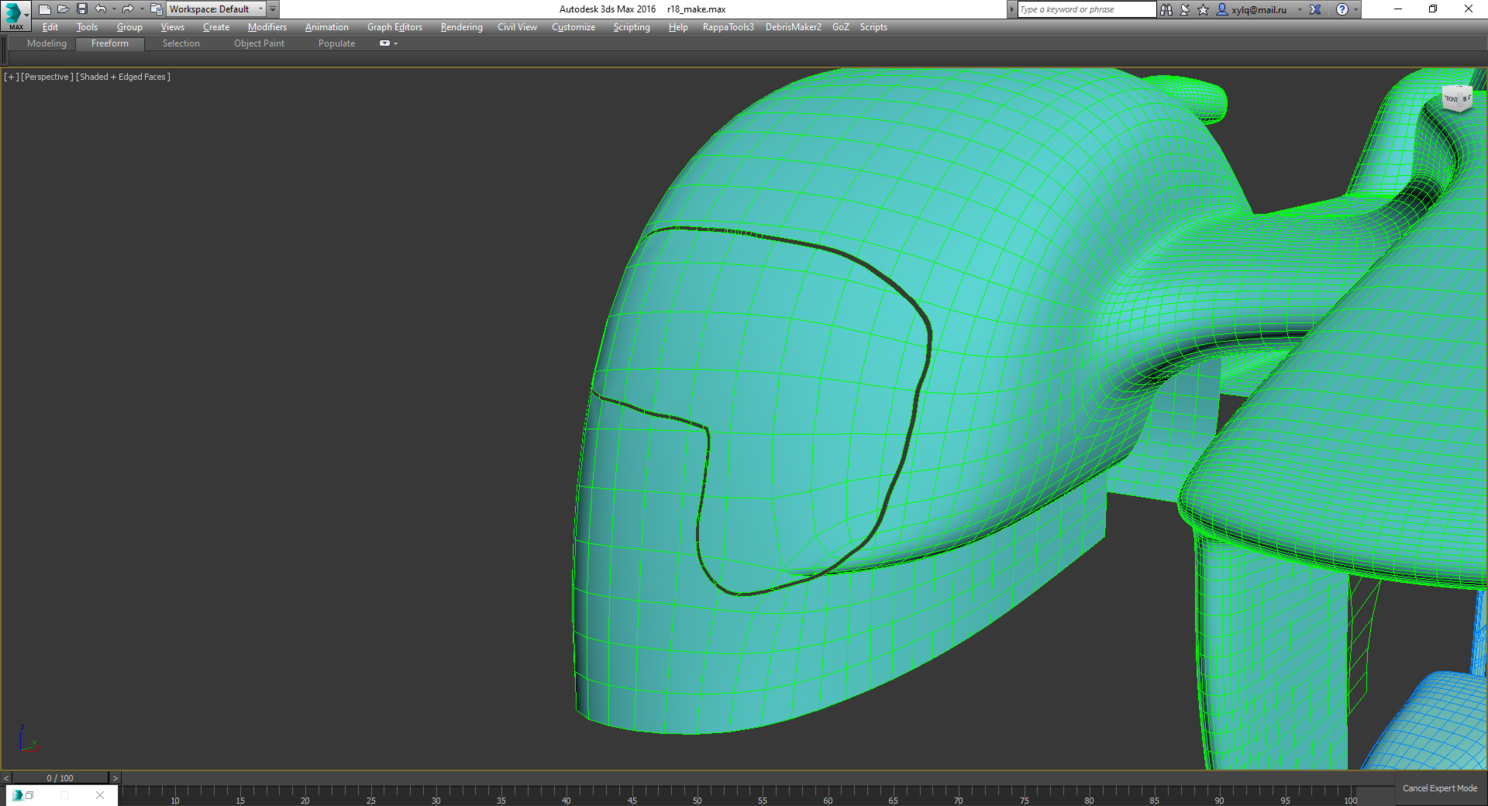The width and height of the screenshot is (1488, 806).
Task: Click the 0 / 100 time slider
Action: (x=60, y=778)
